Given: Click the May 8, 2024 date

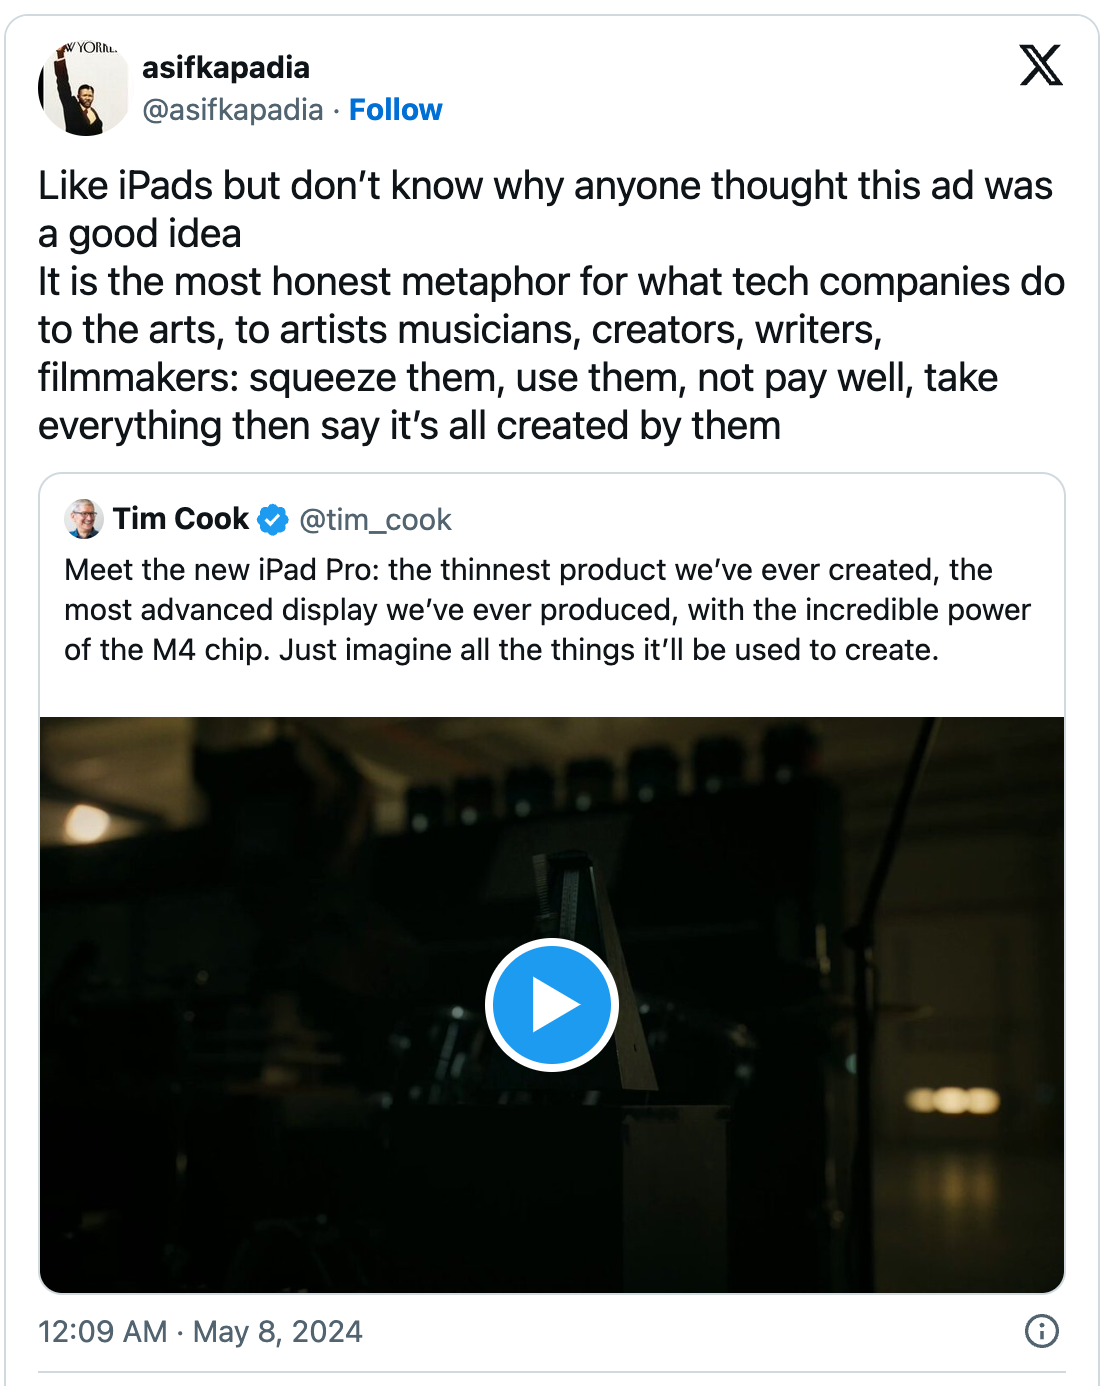Looking at the screenshot, I should point(277,1332).
